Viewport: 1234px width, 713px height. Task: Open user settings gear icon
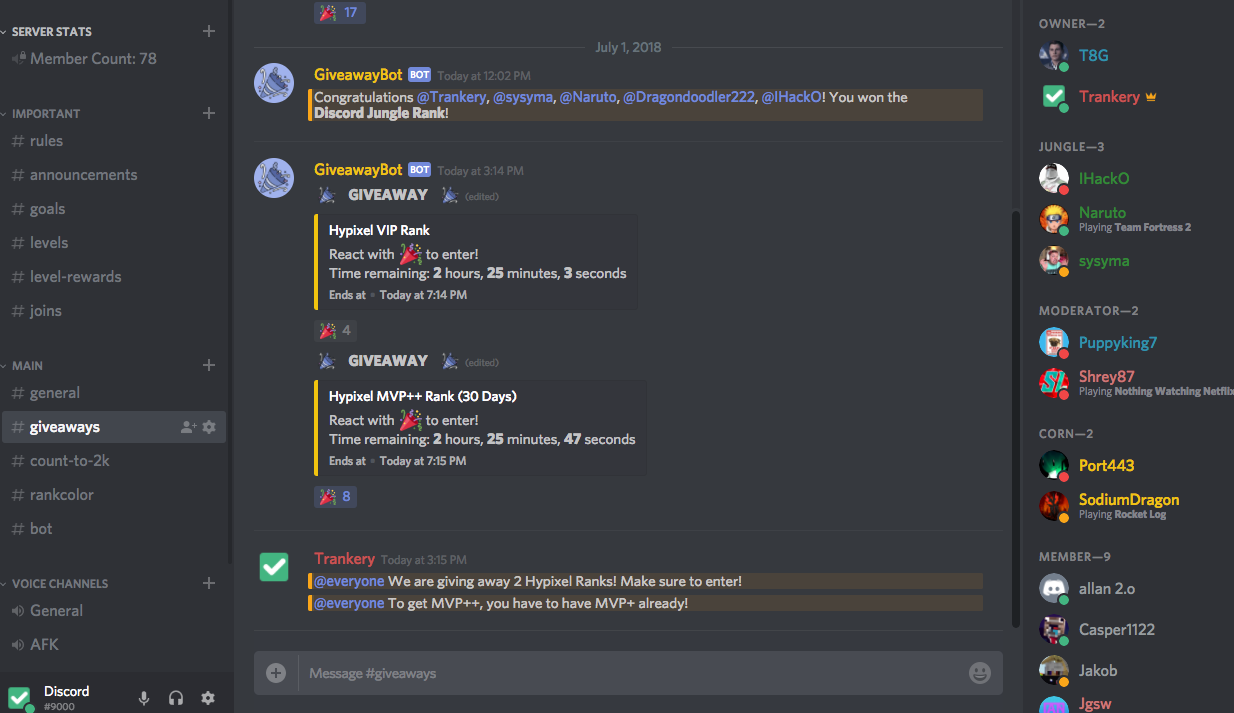tap(208, 698)
